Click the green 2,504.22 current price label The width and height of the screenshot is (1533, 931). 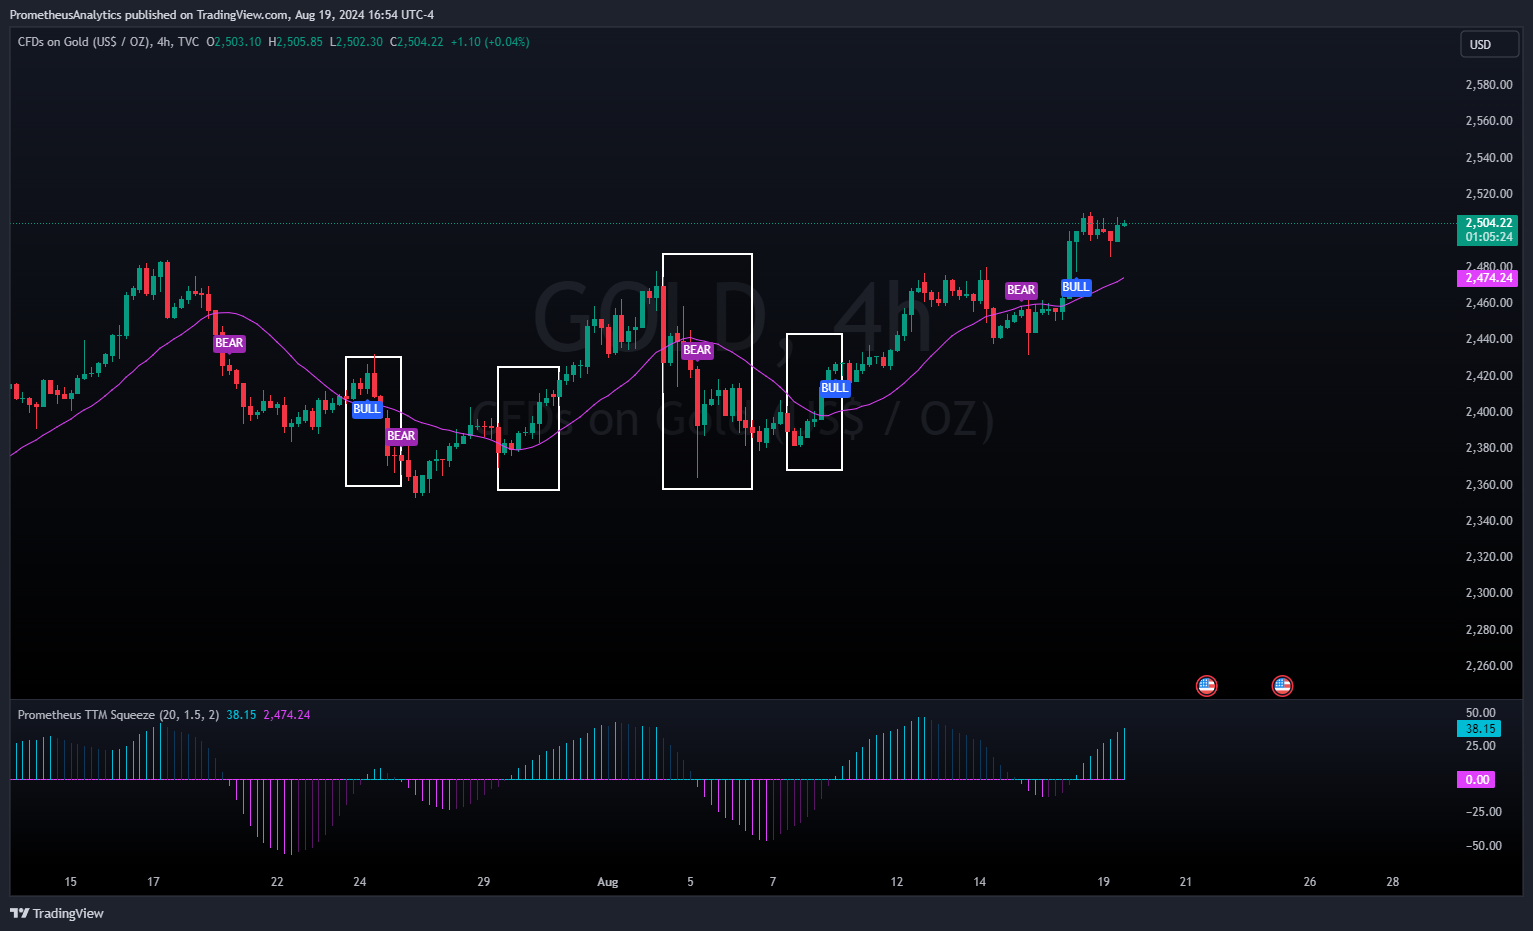[x=1488, y=230]
